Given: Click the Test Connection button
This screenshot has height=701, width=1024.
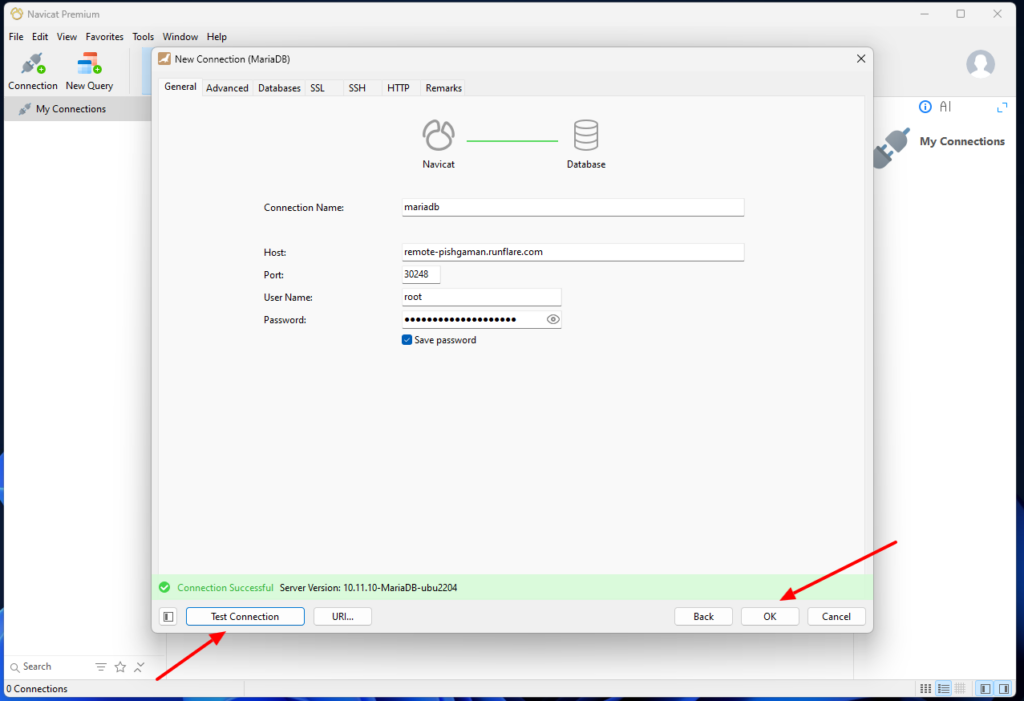Looking at the screenshot, I should [245, 616].
